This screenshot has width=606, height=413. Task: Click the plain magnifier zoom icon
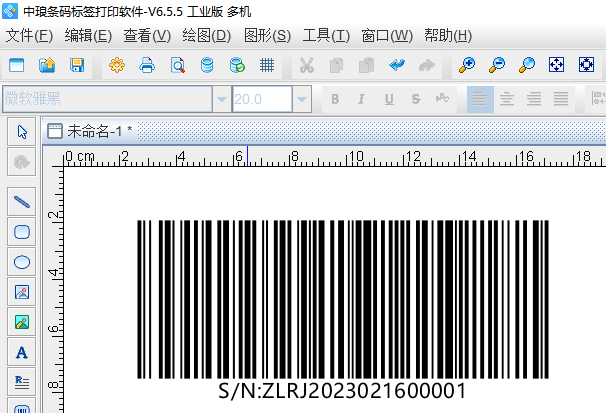tap(527, 65)
